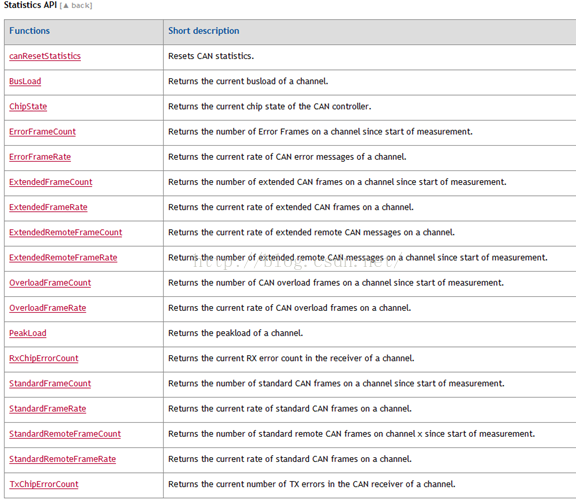
Task: Click the 'Resets CAN statistics.' description
Action: click(211, 56)
